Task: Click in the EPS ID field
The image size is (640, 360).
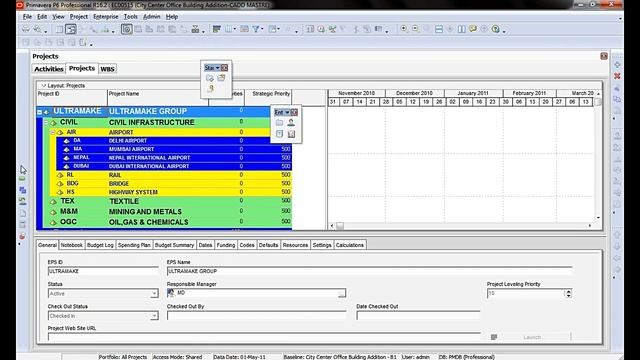Action: tap(103, 271)
